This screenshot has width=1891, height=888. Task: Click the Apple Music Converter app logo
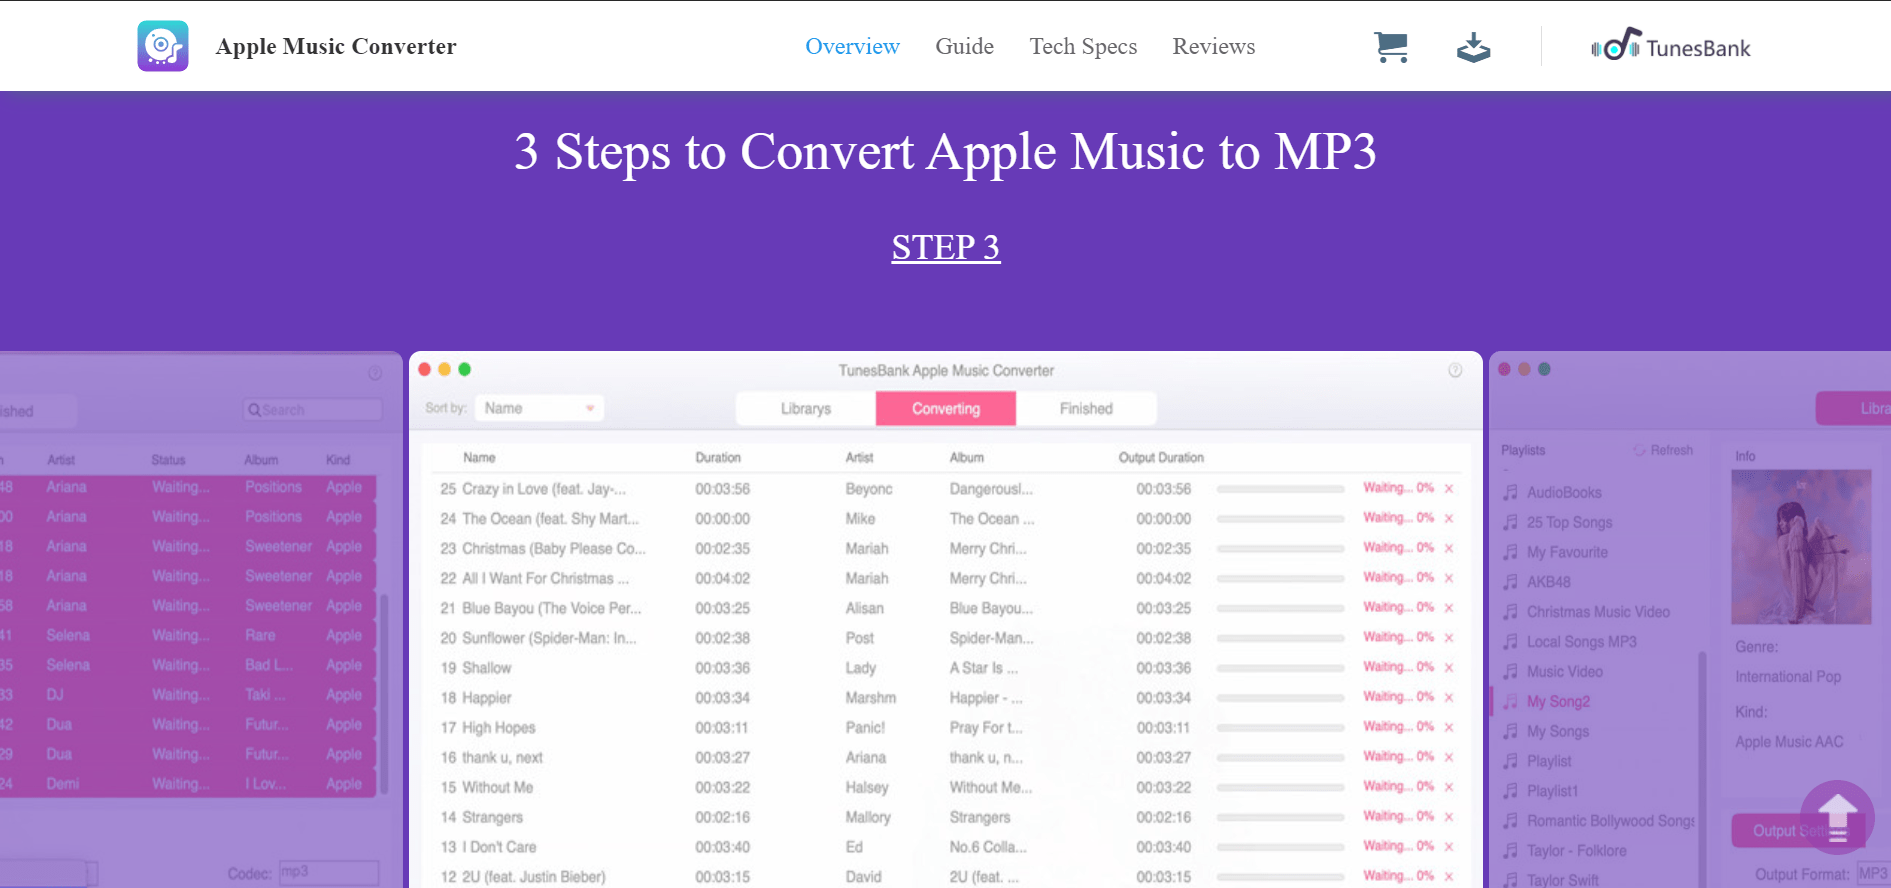click(163, 46)
